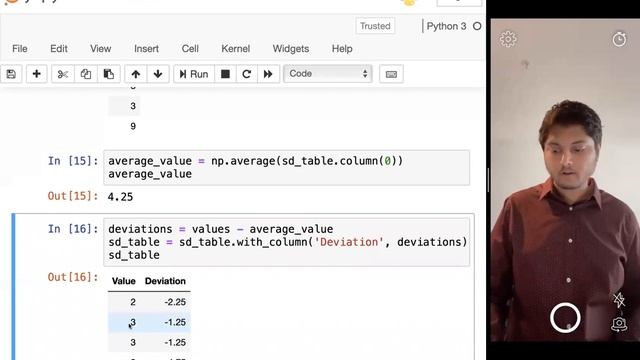Viewport: 640px width, 360px height.
Task: Open the Cell menu
Action: 190,49
